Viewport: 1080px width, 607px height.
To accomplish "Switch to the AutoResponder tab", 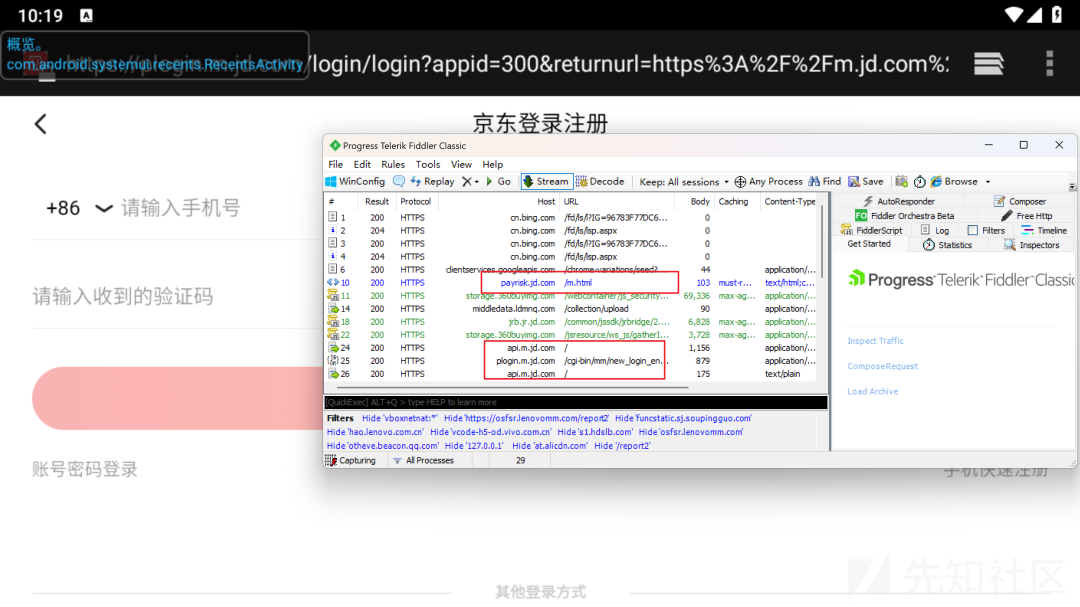I will point(899,202).
